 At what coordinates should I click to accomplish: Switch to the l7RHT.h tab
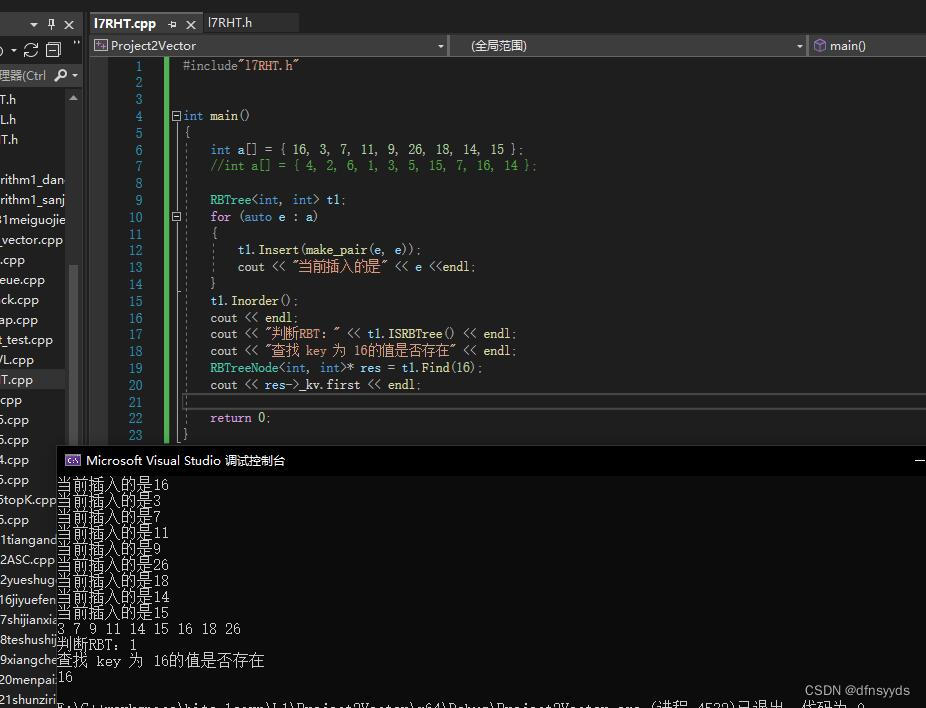[x=230, y=22]
